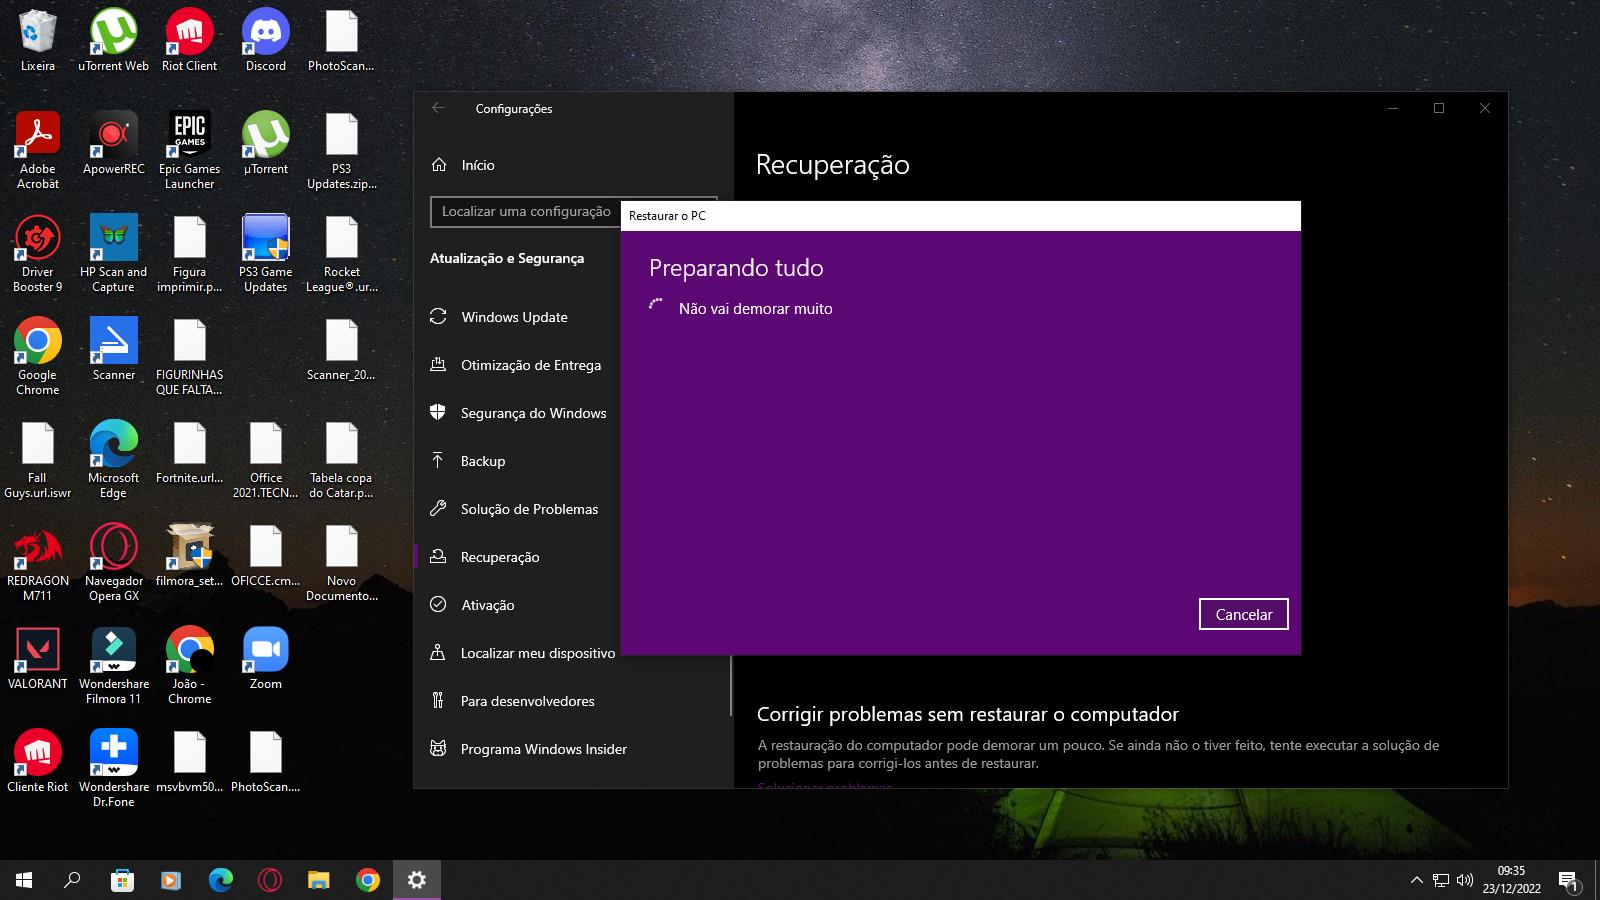Click the Otimização de Entrega icon

438,365
